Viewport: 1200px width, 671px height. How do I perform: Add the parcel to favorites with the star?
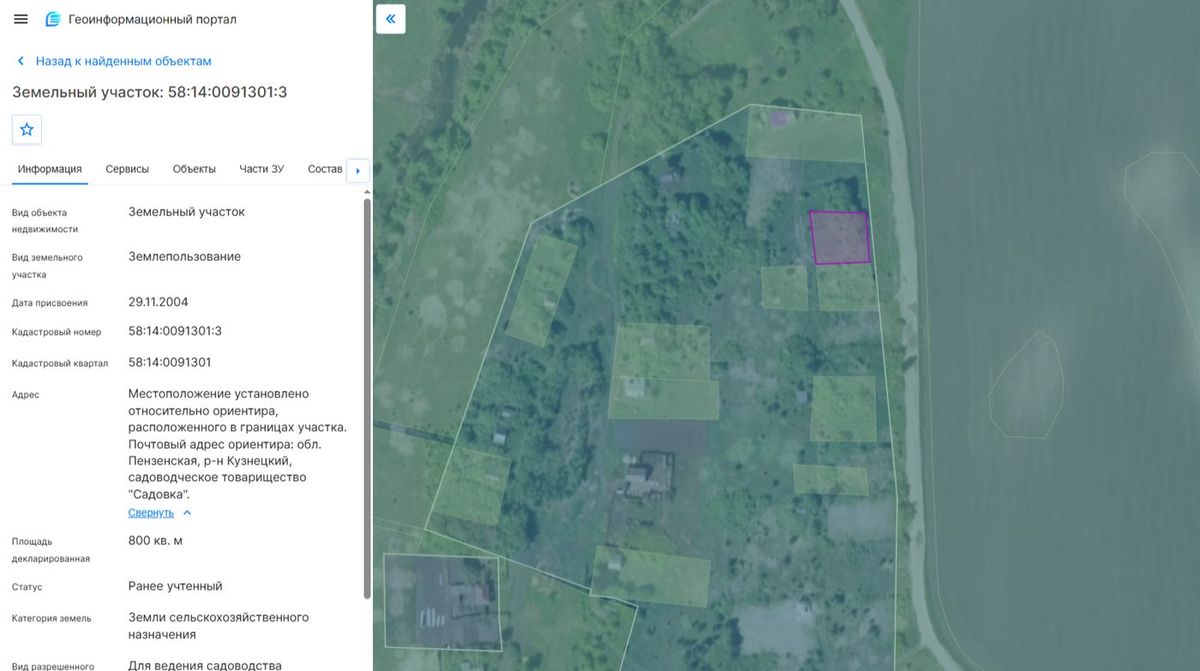click(27, 129)
